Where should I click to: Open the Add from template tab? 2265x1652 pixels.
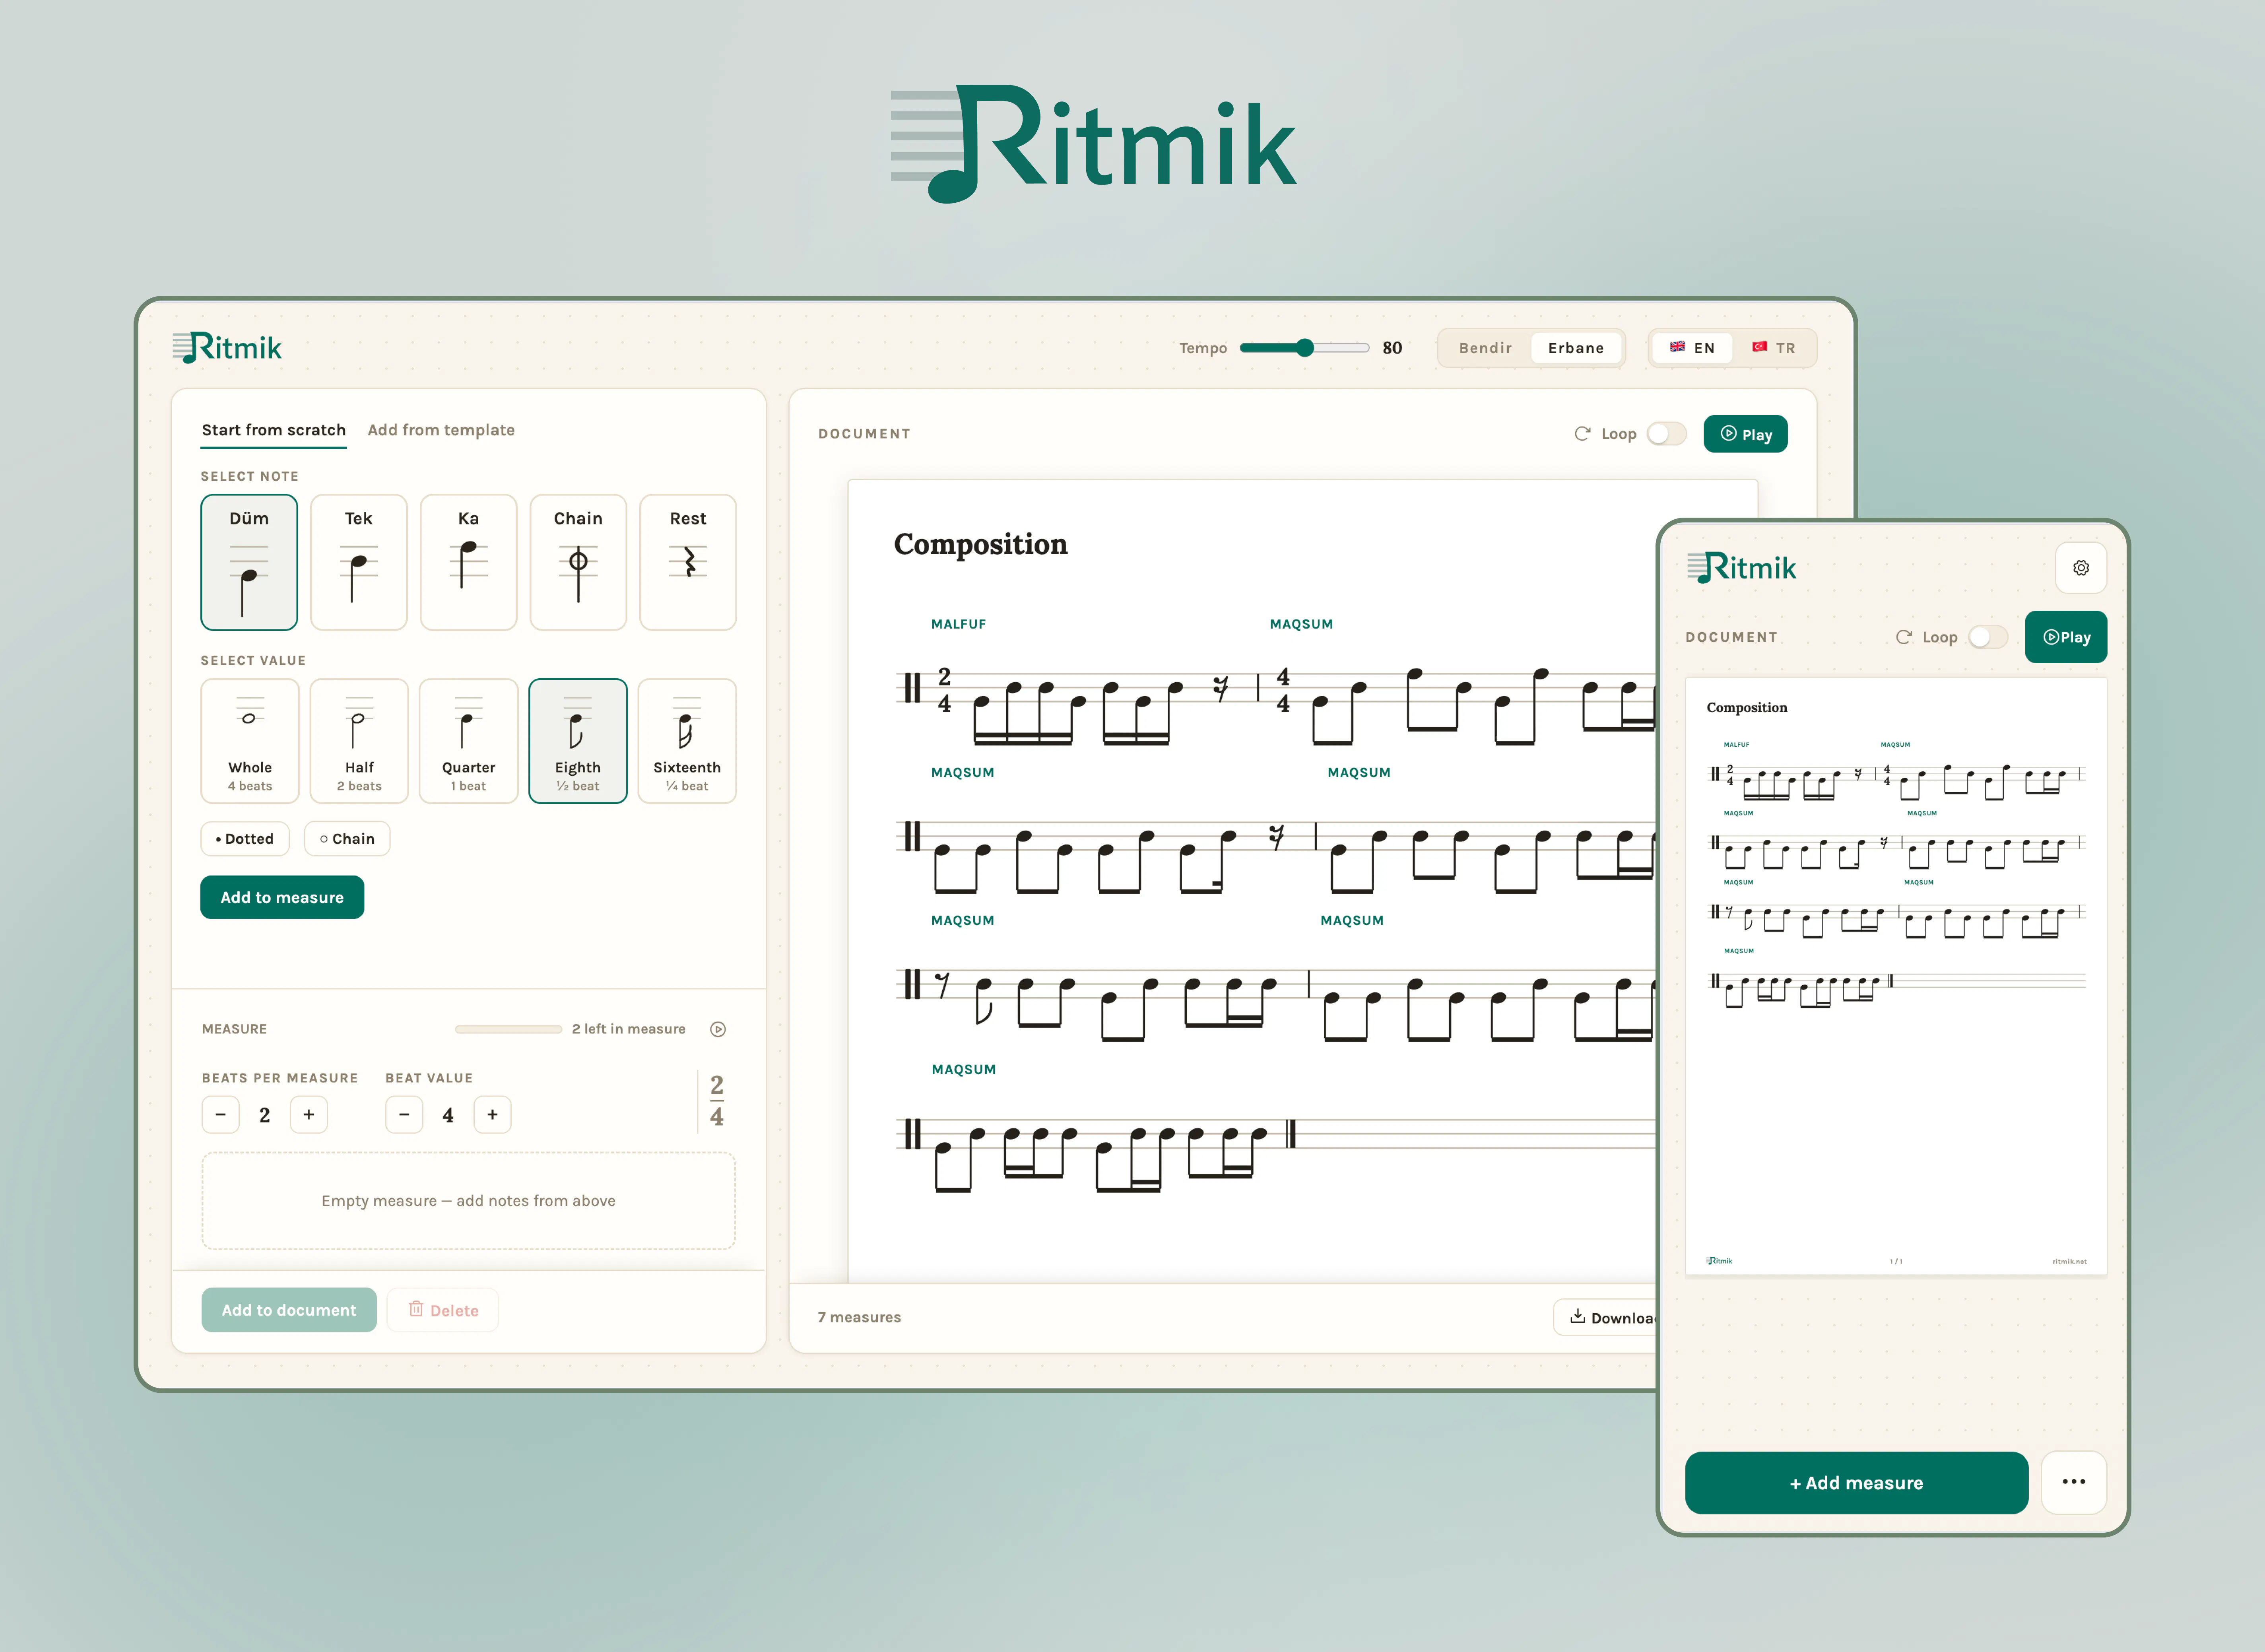441,430
